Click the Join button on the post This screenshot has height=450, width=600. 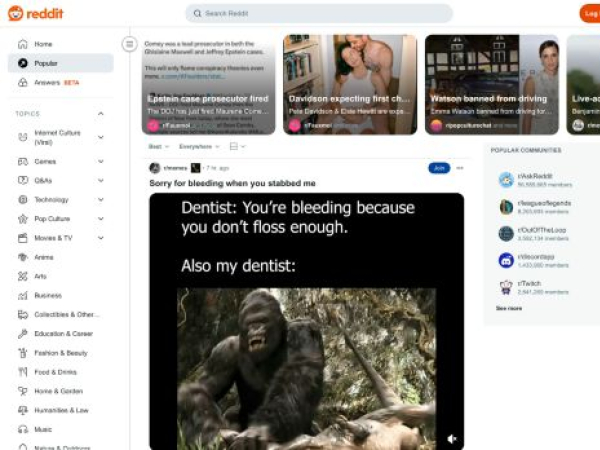pos(439,168)
